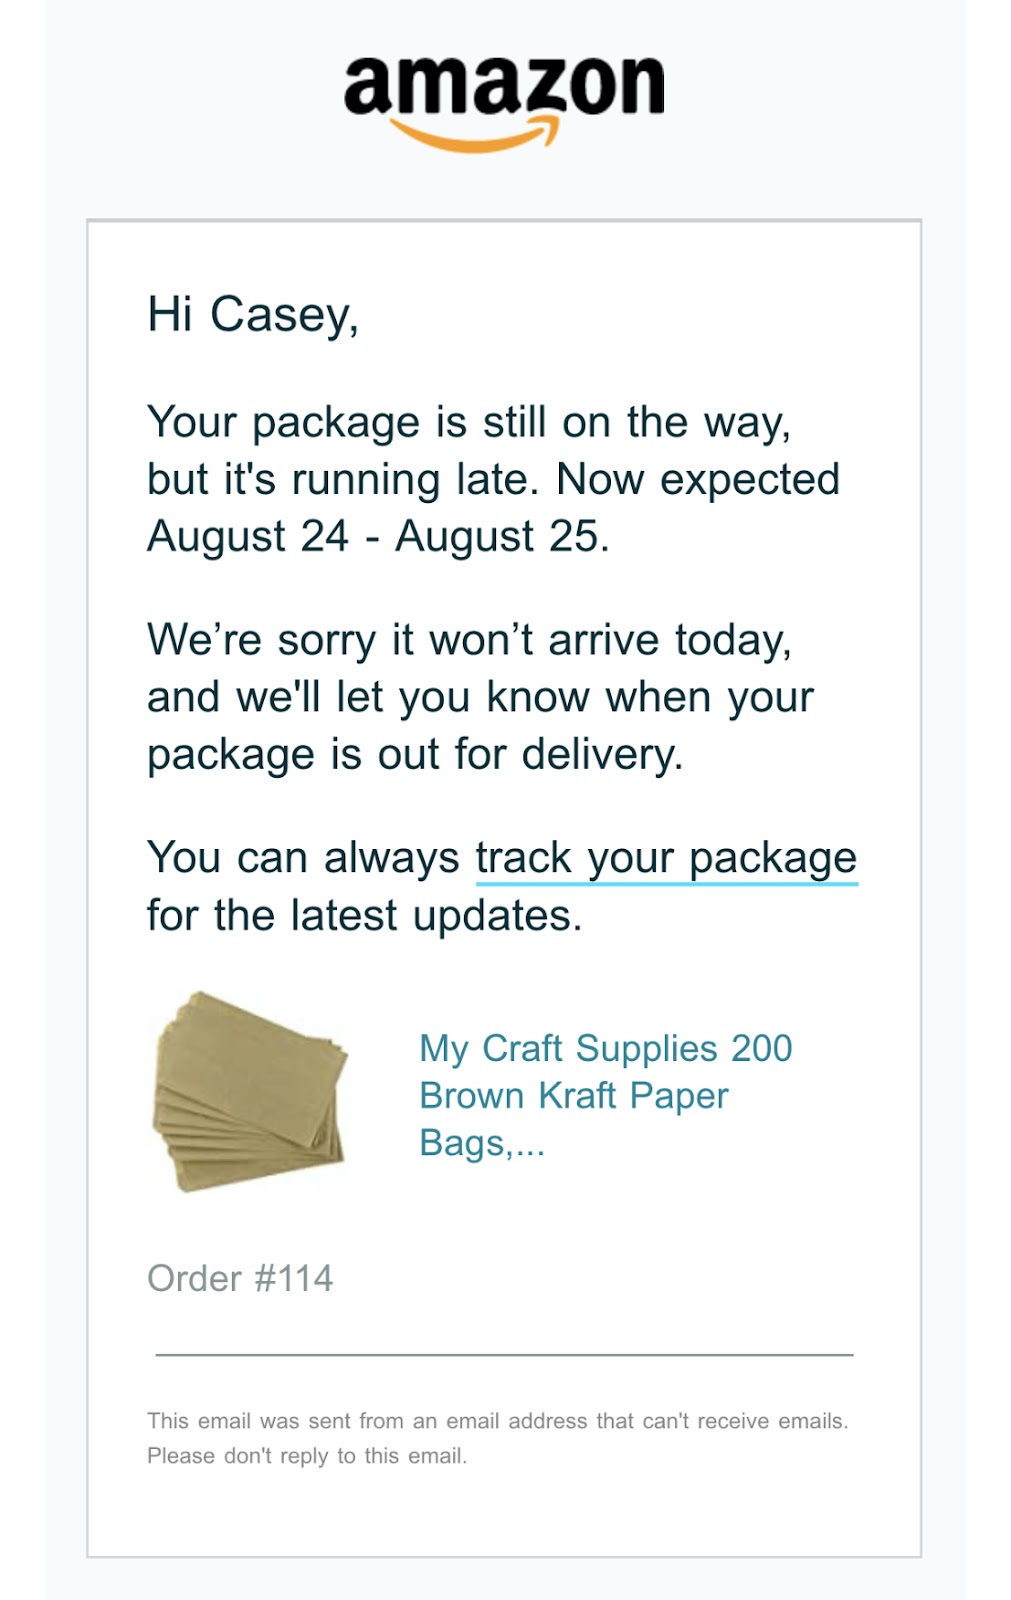Click the 'running late' delivery message paragraph

coord(493,480)
